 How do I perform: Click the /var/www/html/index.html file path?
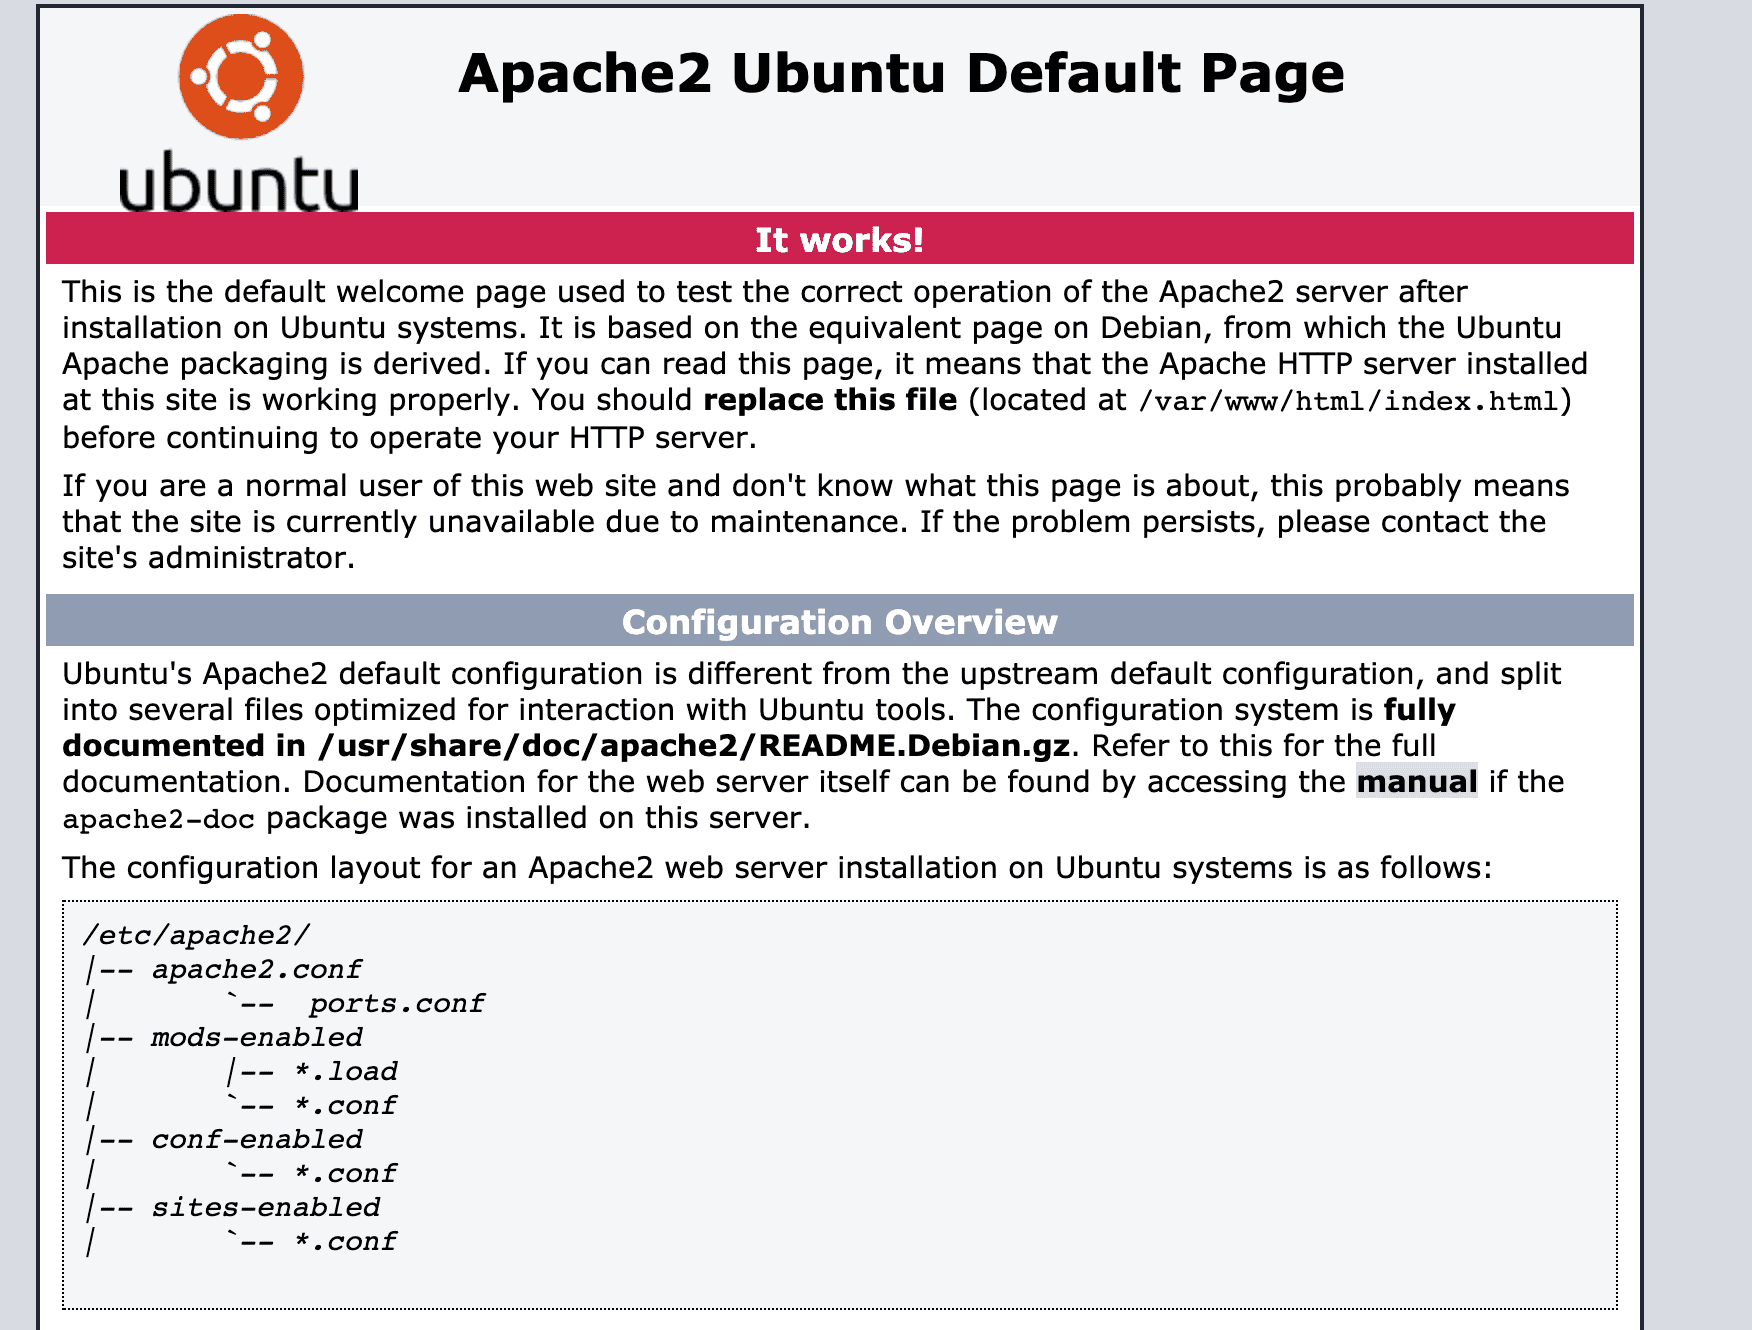(1349, 402)
